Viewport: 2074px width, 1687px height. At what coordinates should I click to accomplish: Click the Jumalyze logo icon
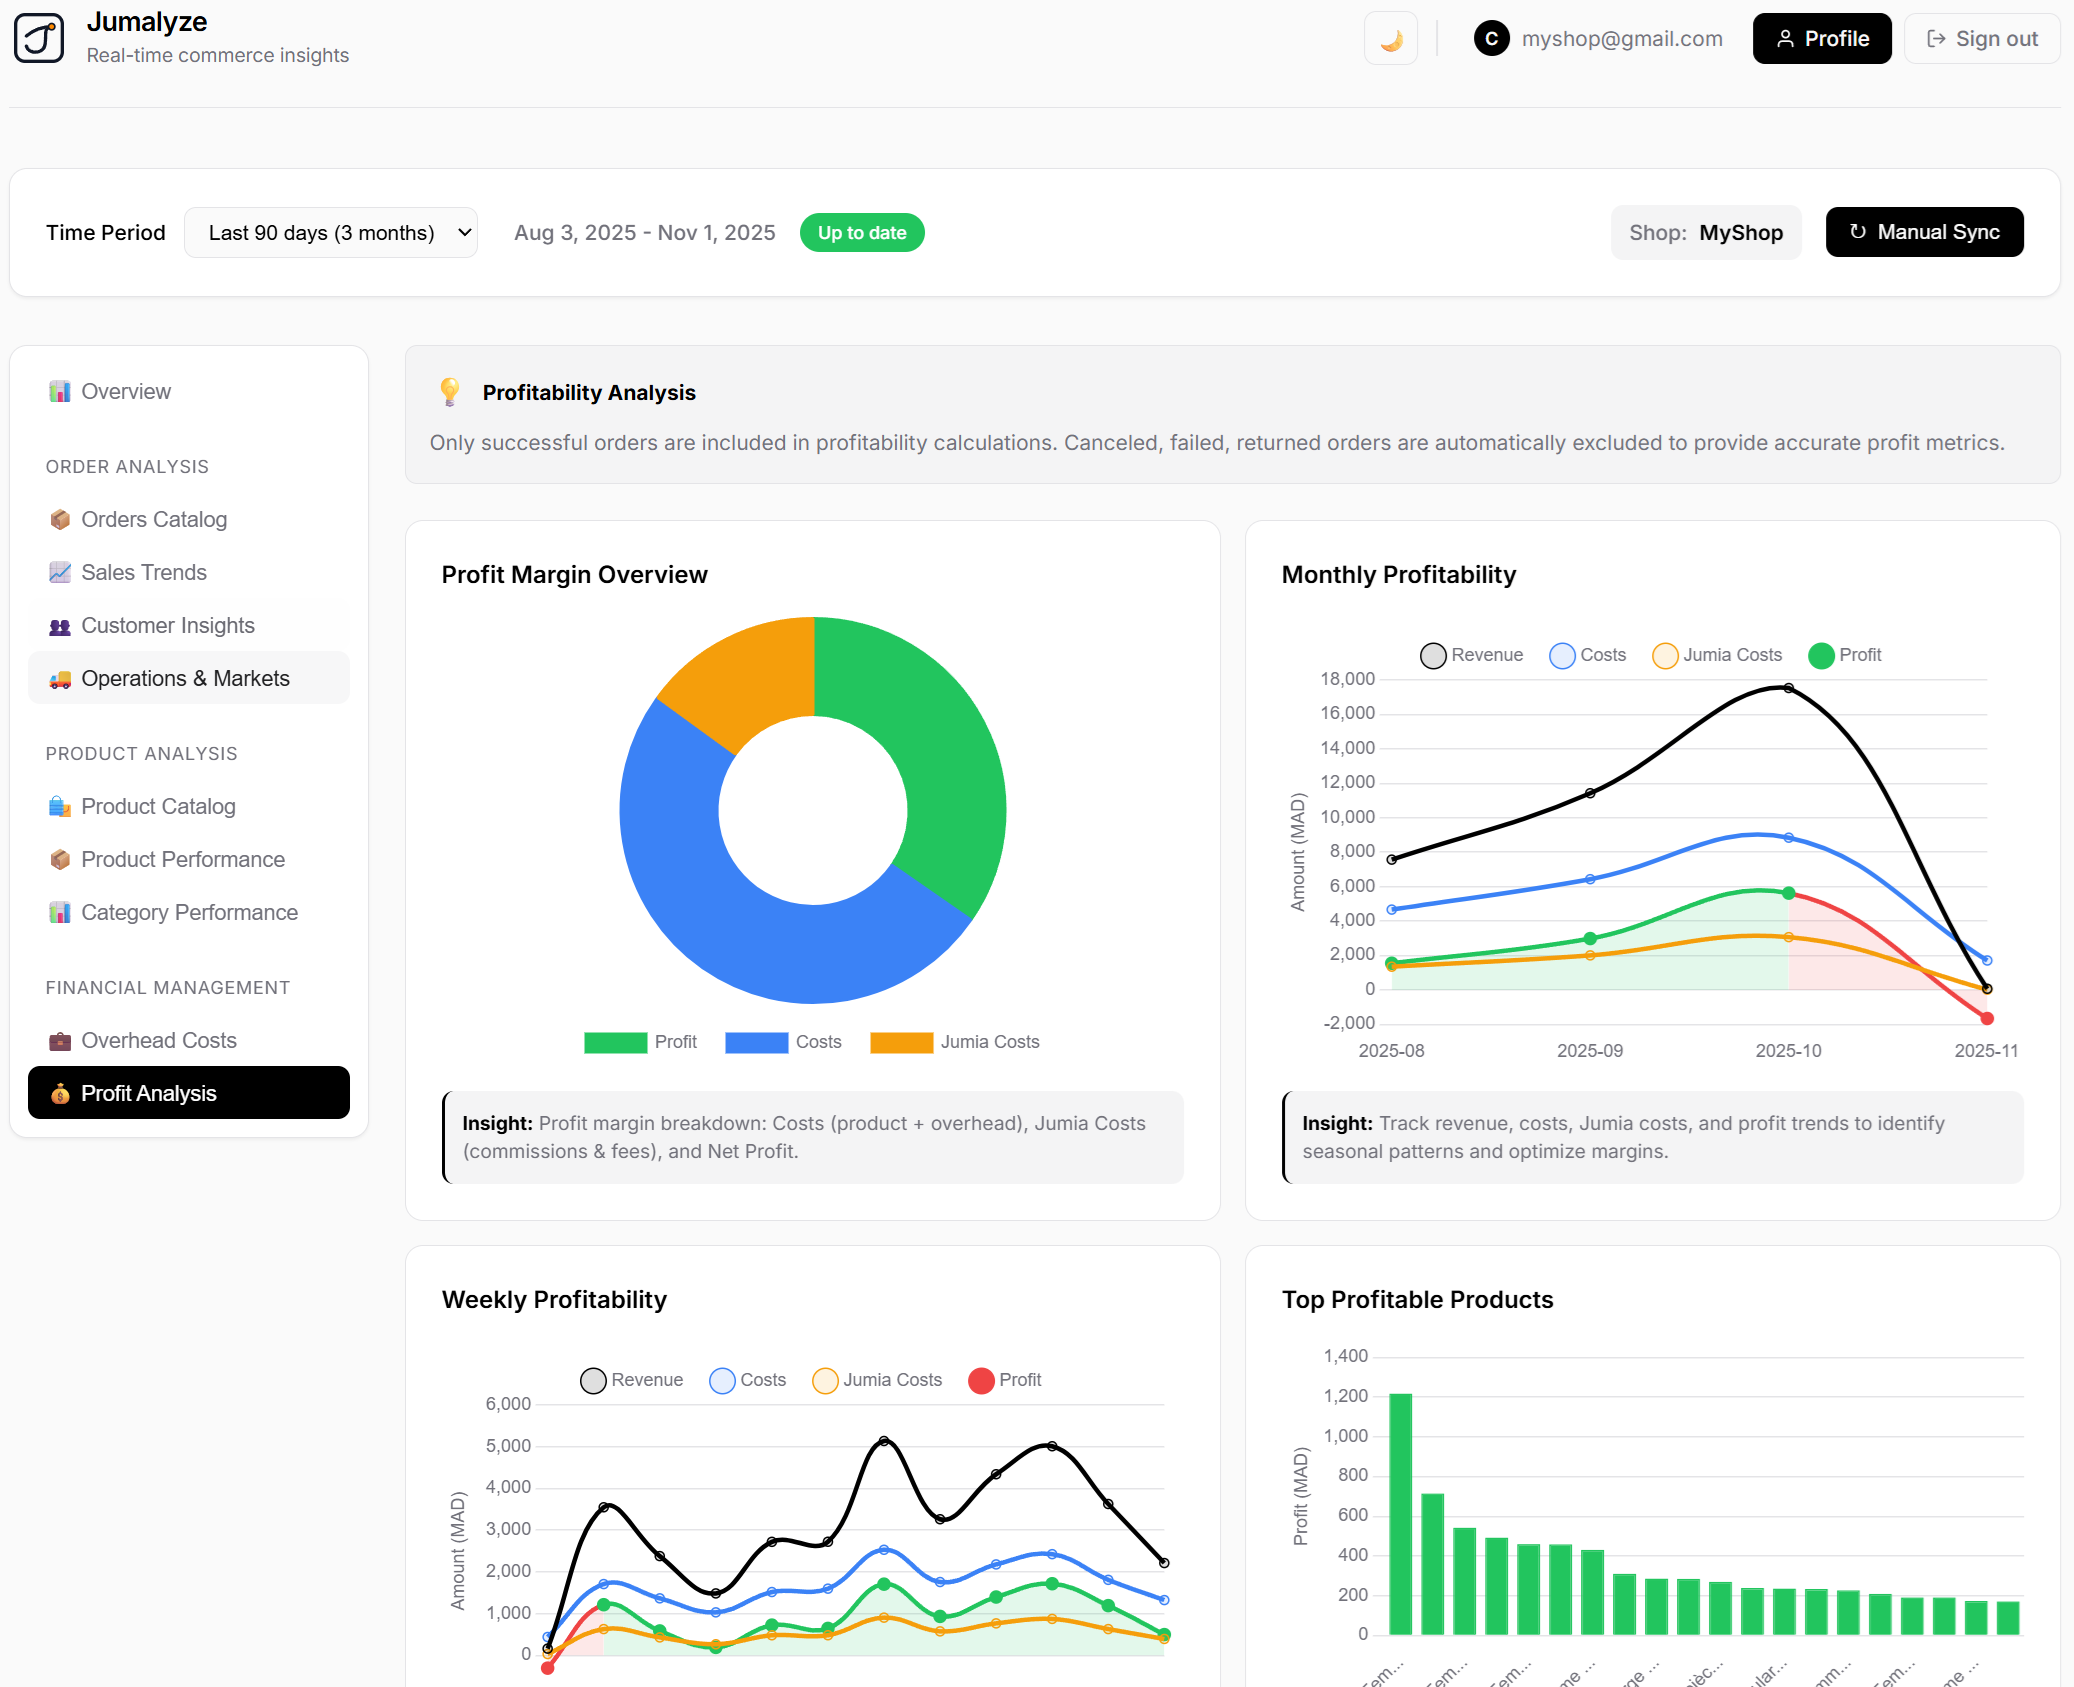click(38, 37)
